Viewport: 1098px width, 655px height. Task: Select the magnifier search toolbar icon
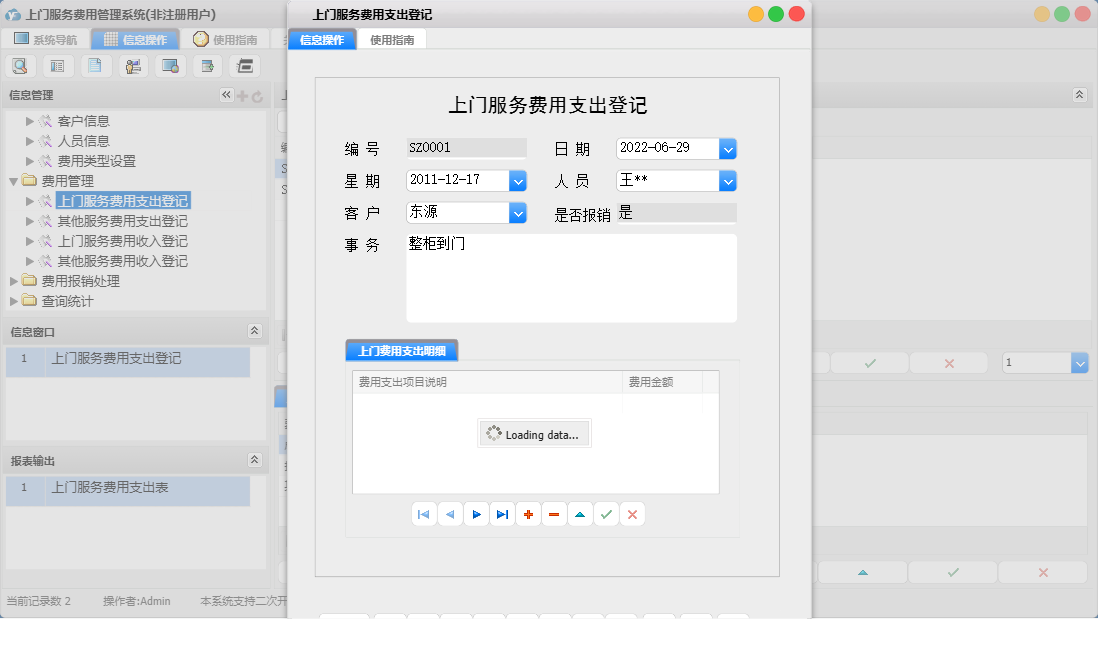[x=20, y=65]
